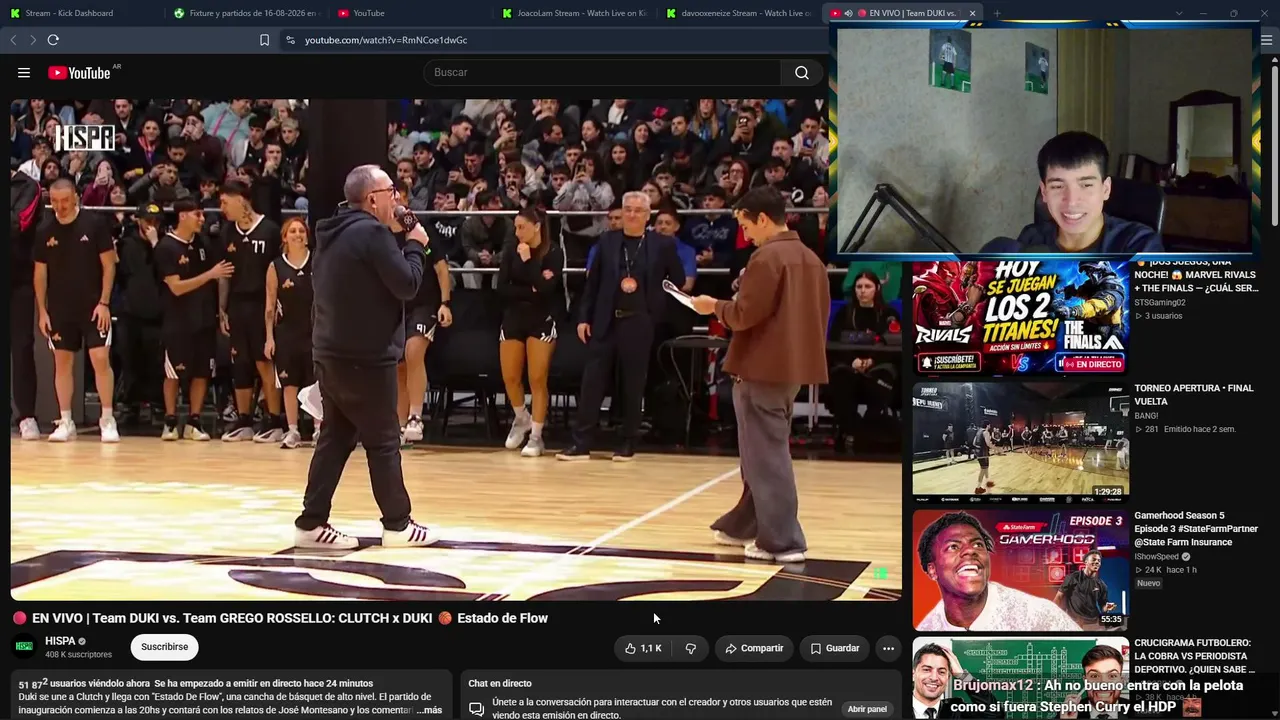
Task: Open the HISPA channel avatar
Action: pyautogui.click(x=24, y=647)
